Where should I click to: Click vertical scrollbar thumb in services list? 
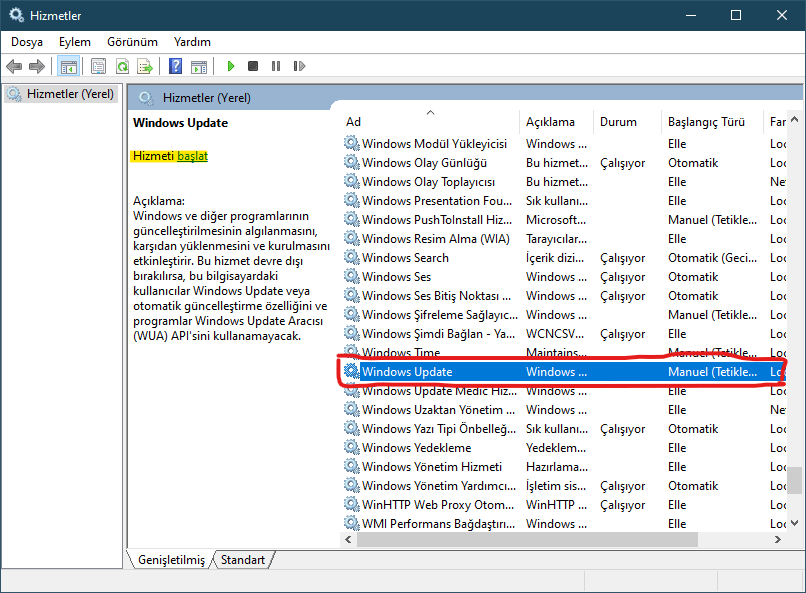coord(795,480)
